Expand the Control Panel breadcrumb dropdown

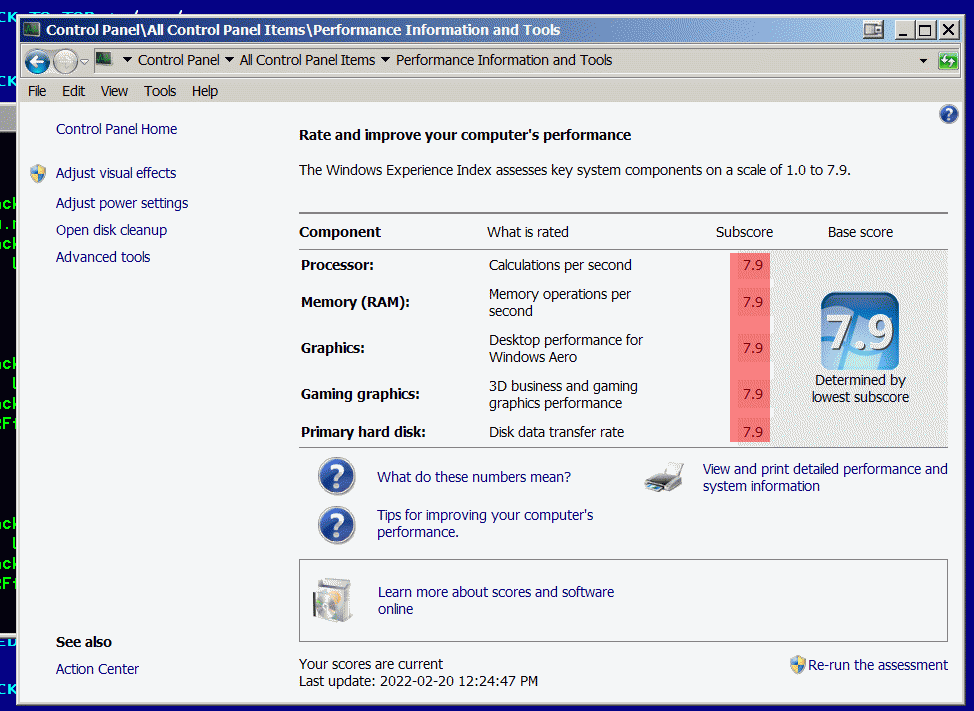[229, 60]
